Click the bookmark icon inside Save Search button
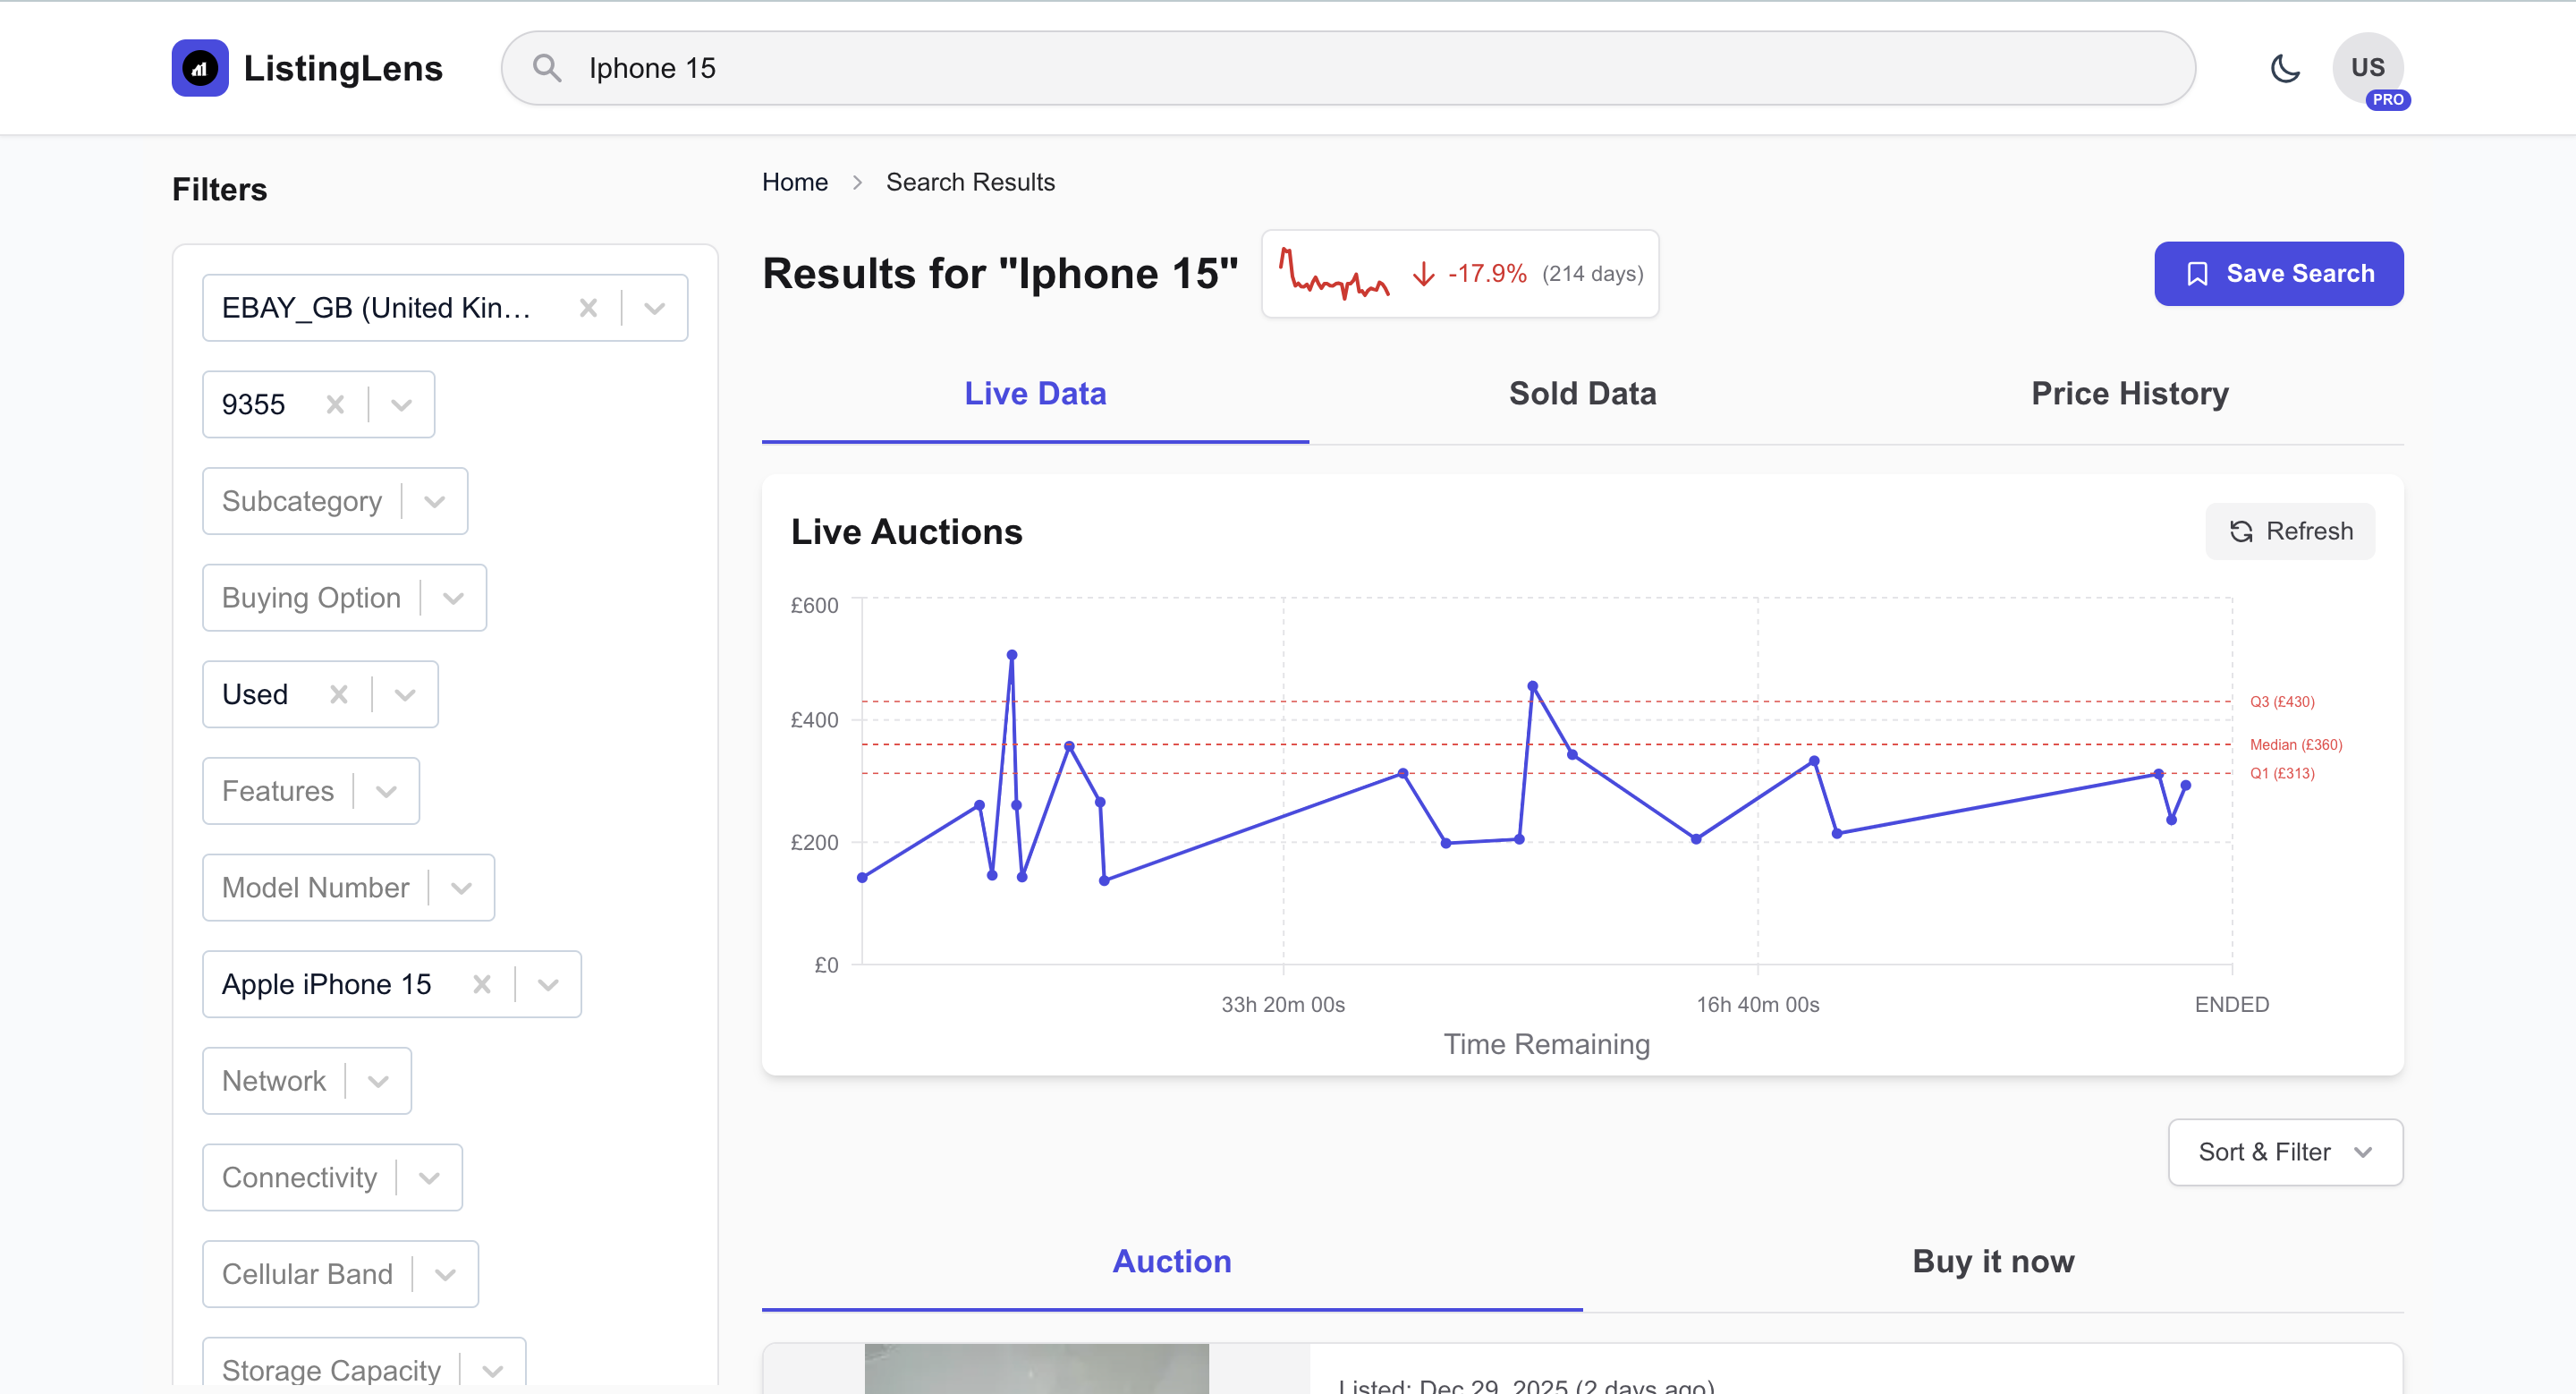The height and width of the screenshot is (1394, 2576). (2196, 273)
